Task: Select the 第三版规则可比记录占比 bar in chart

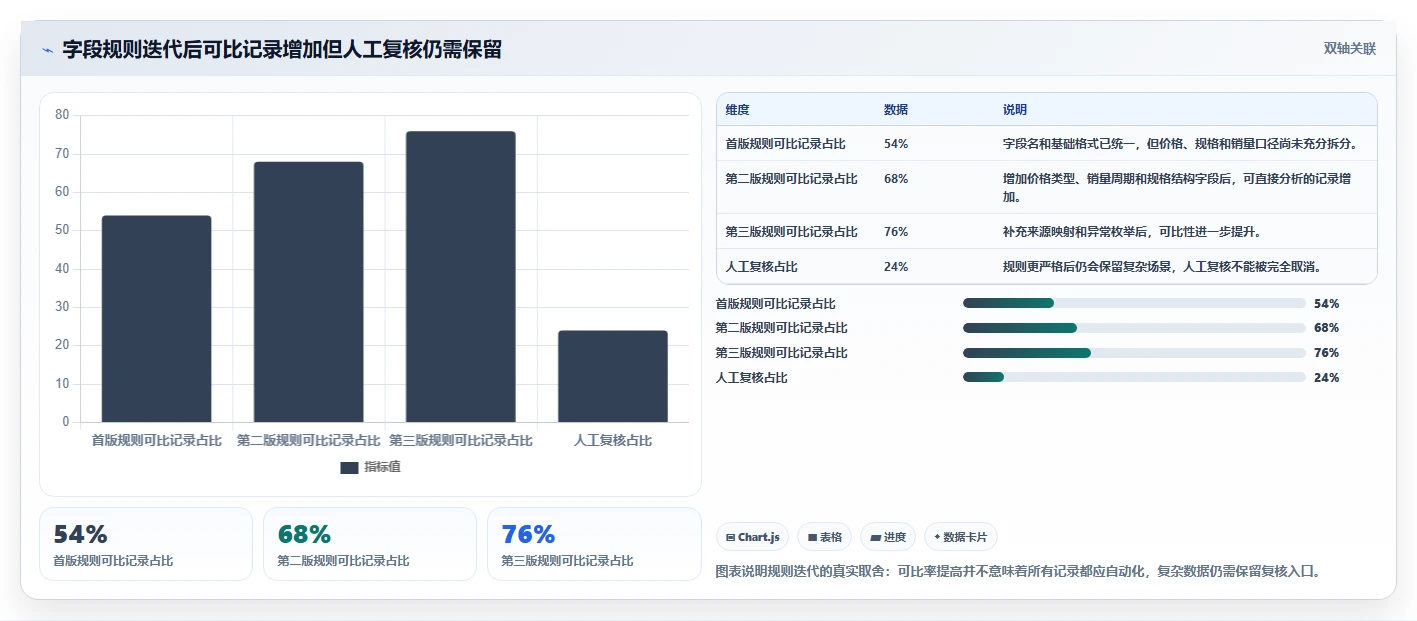Action: tap(460, 277)
